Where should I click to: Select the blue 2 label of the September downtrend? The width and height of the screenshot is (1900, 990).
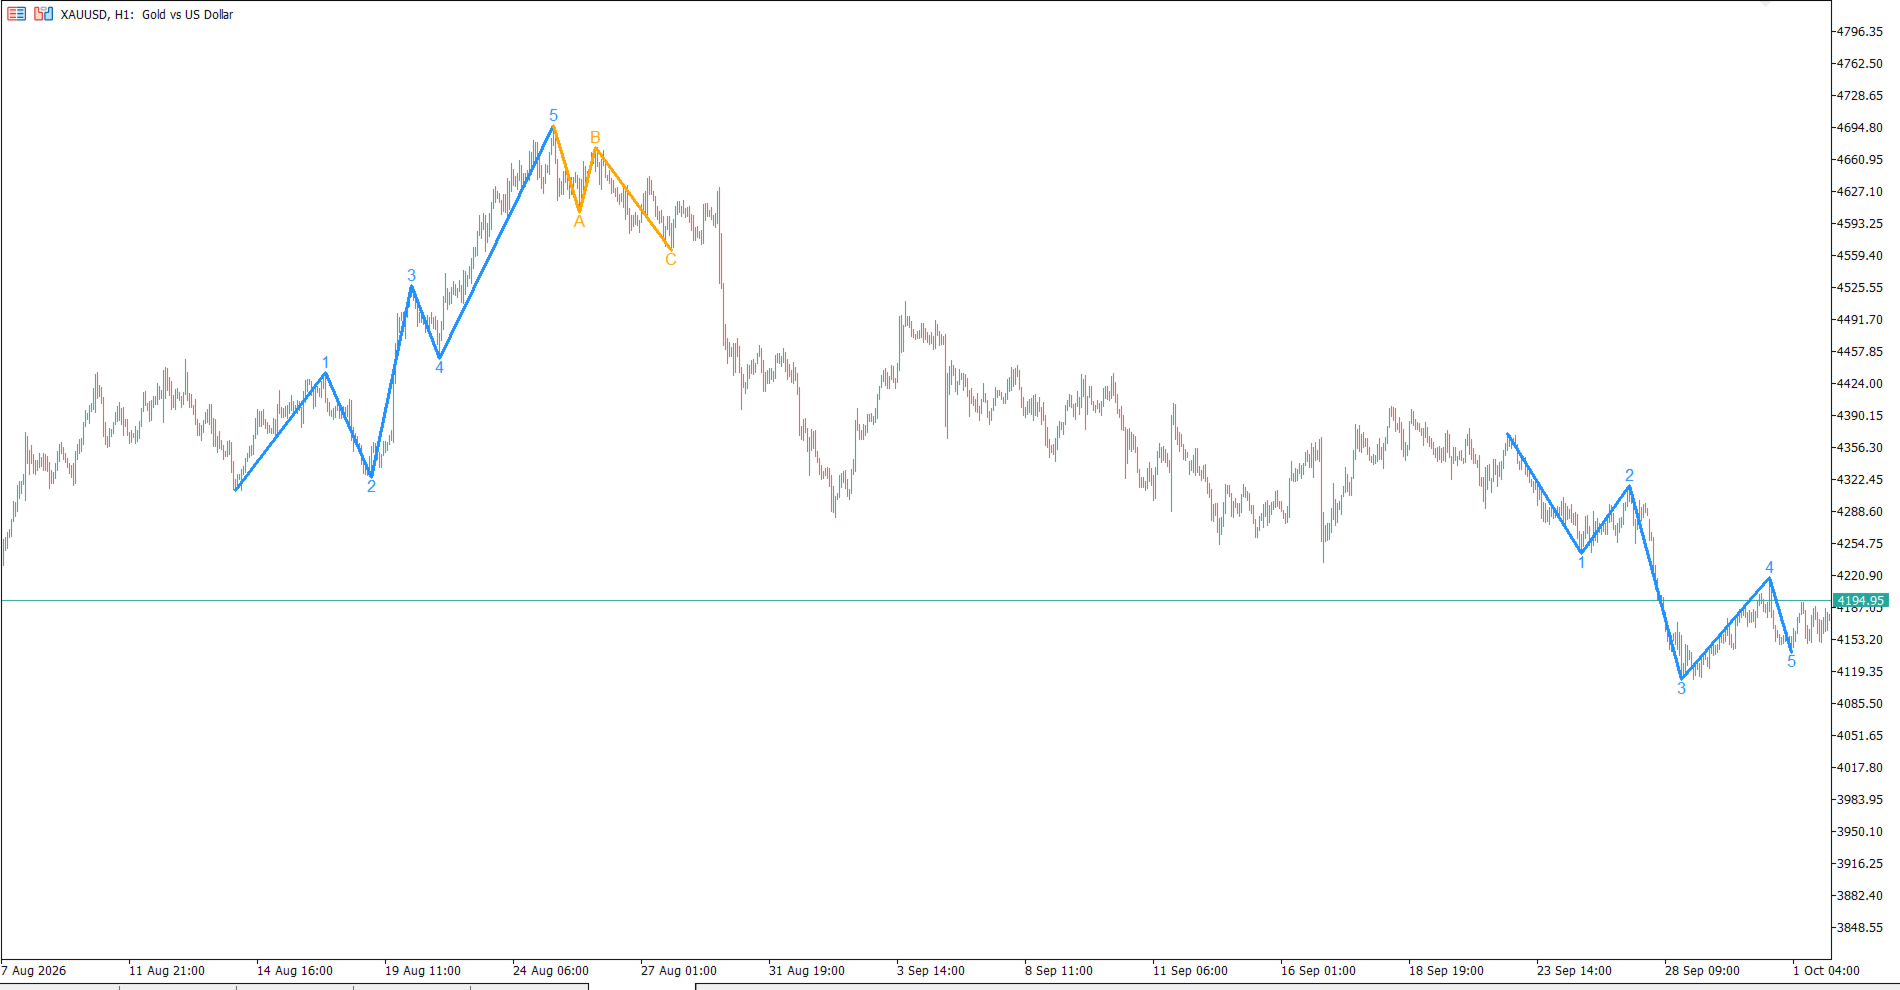coord(1629,476)
